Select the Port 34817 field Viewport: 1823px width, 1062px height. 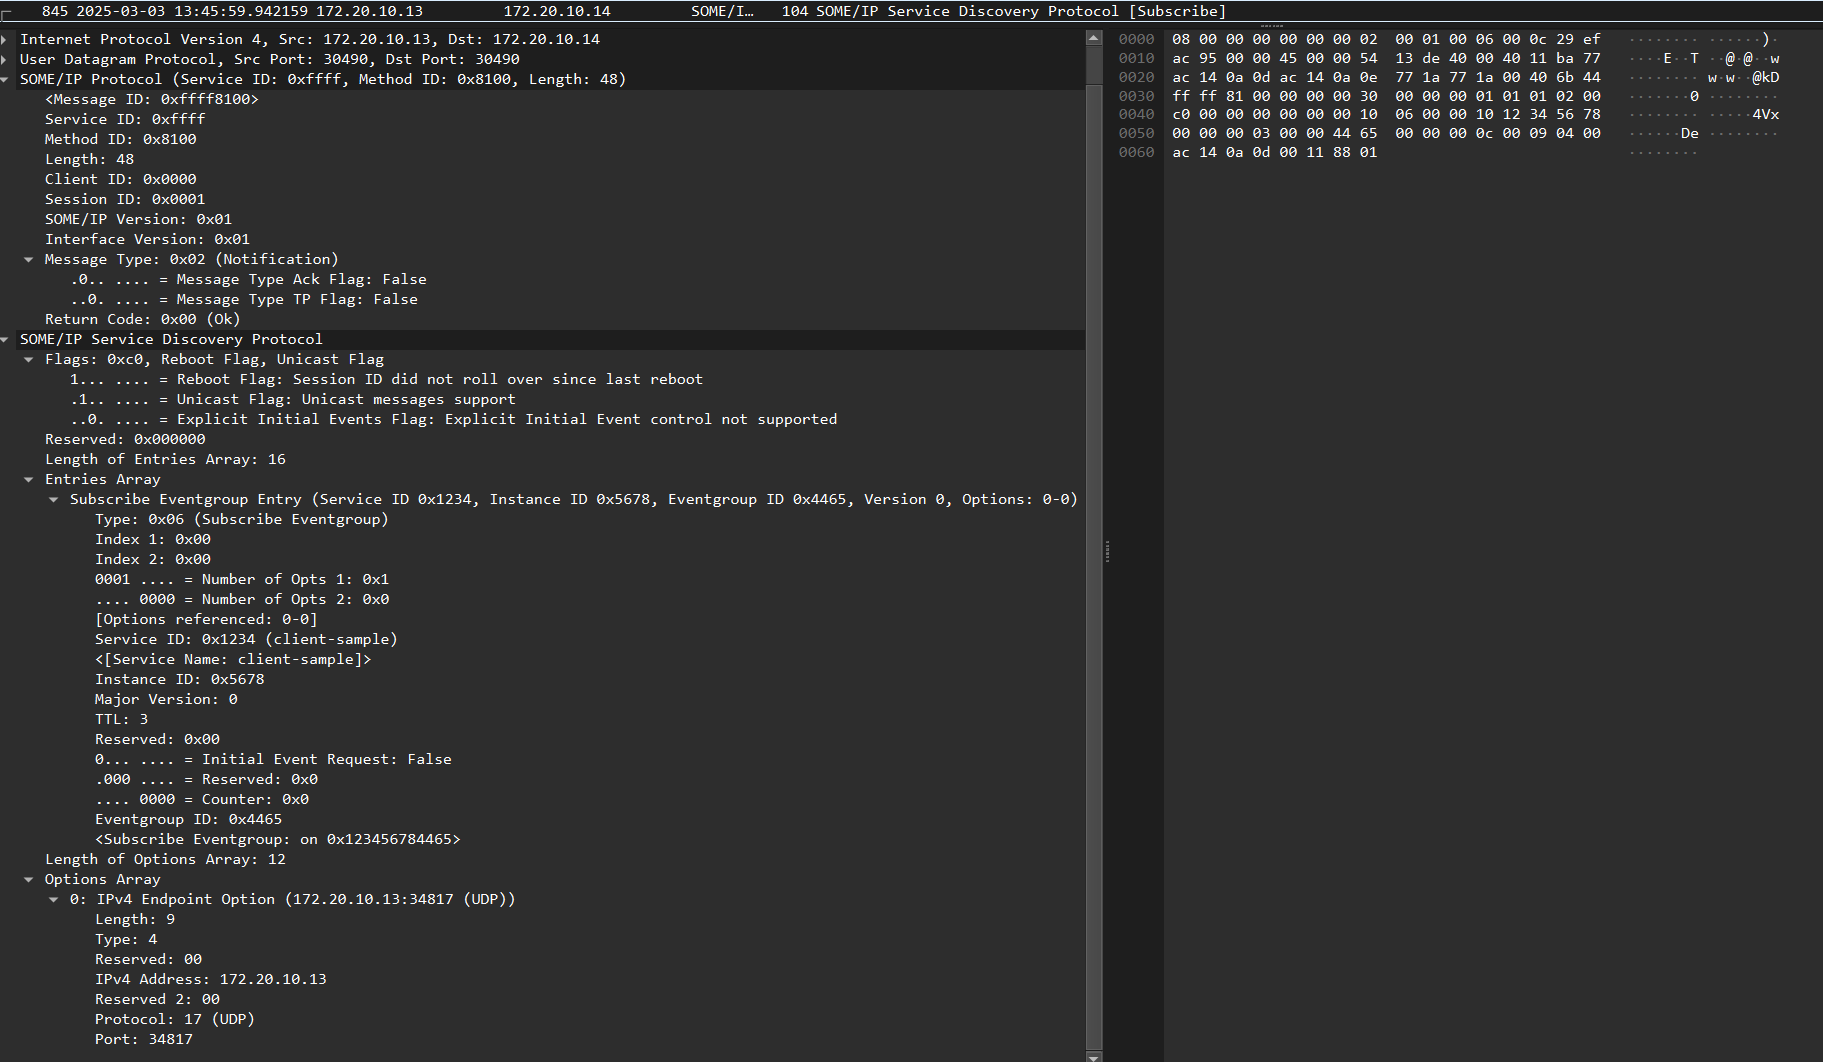point(144,1039)
